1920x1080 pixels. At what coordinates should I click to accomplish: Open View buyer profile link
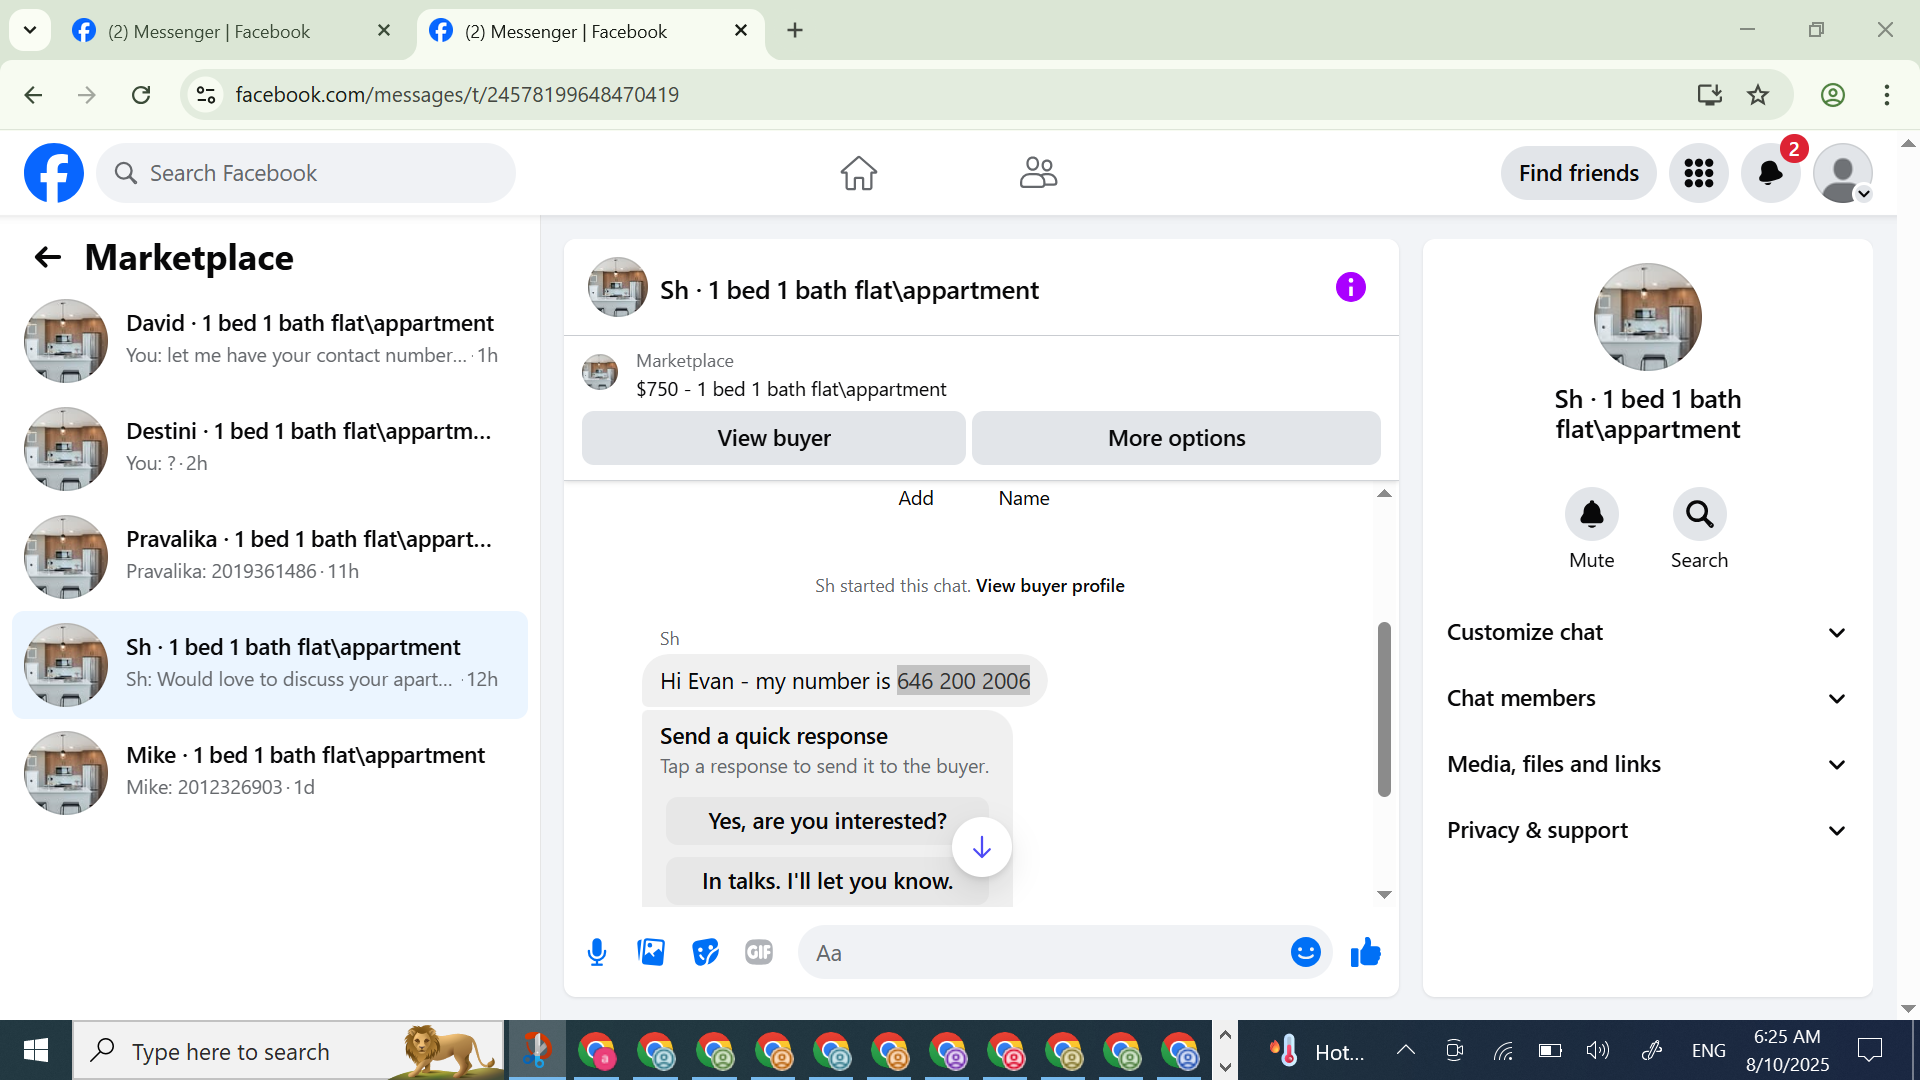click(x=1050, y=586)
